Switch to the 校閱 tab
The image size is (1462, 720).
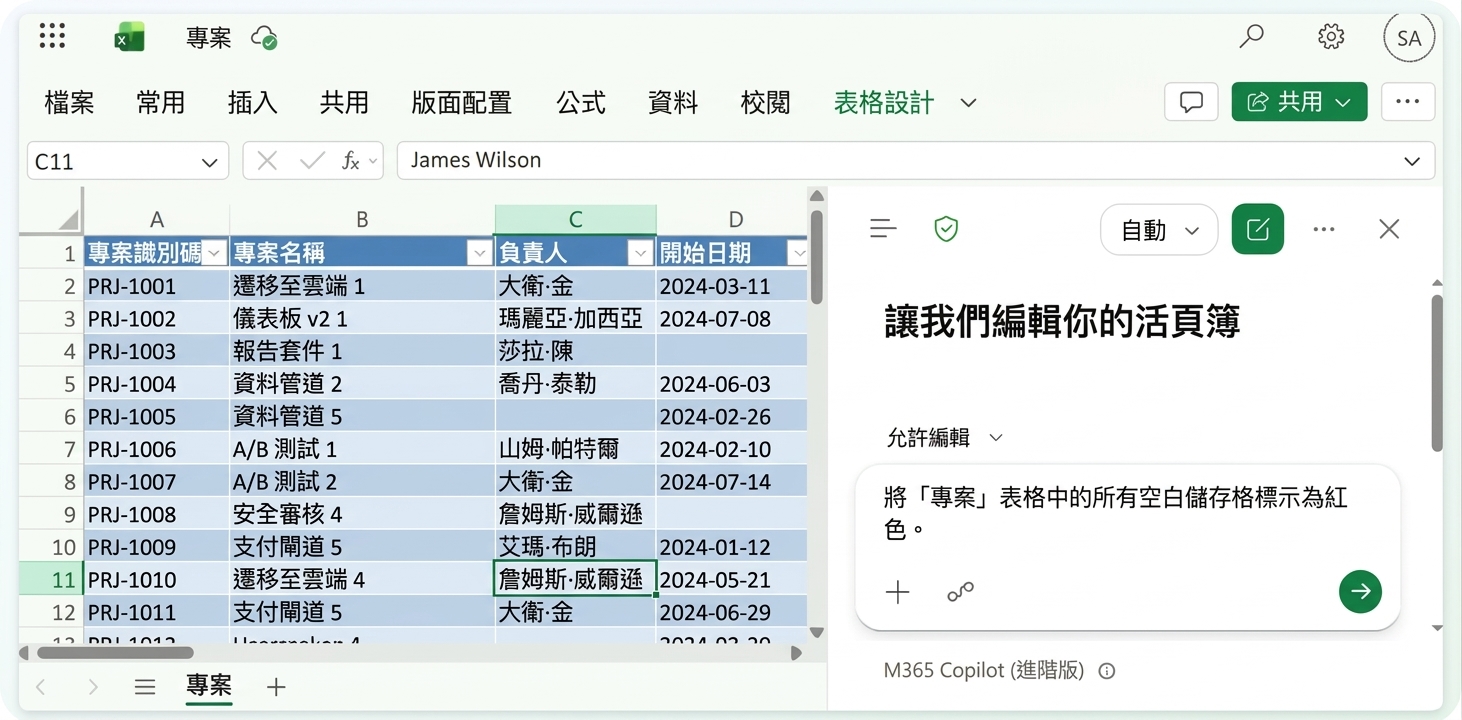pos(766,102)
